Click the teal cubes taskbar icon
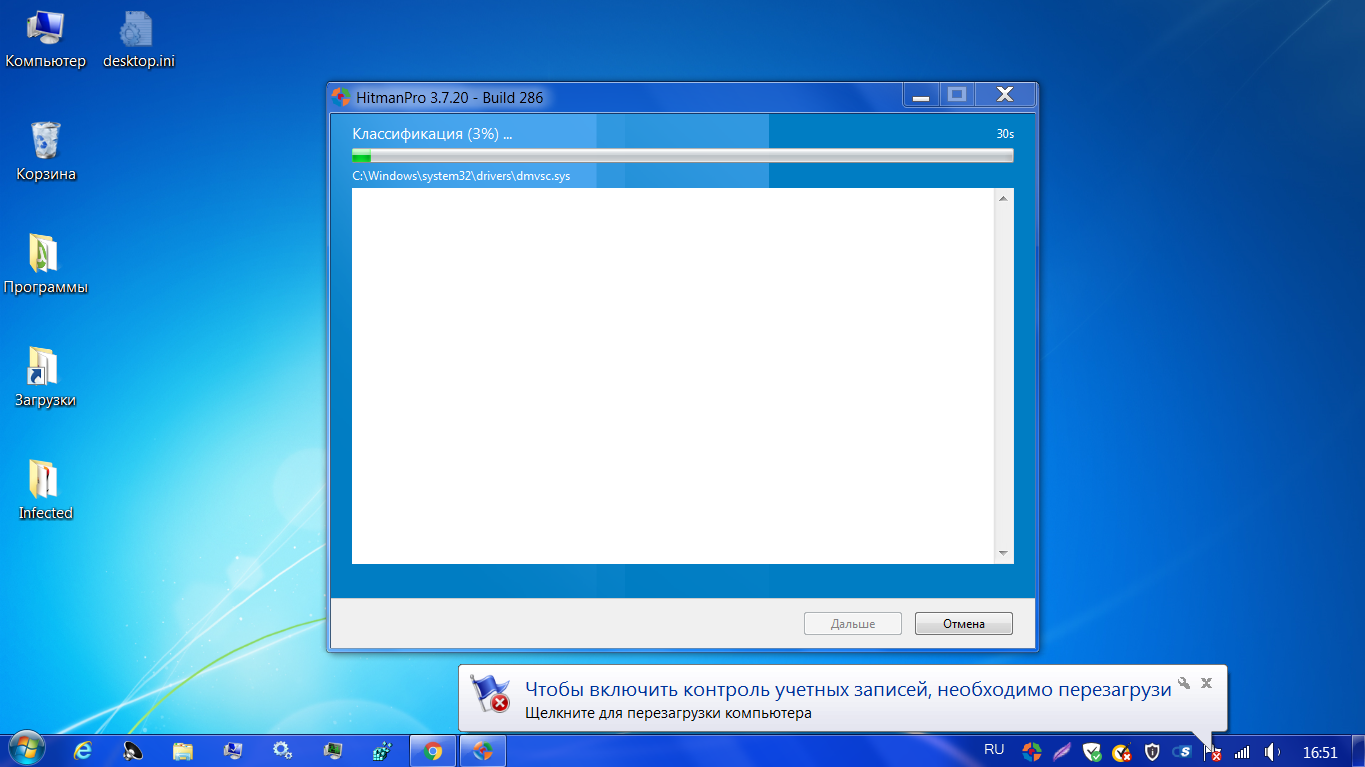The image size is (1365, 767). click(383, 751)
